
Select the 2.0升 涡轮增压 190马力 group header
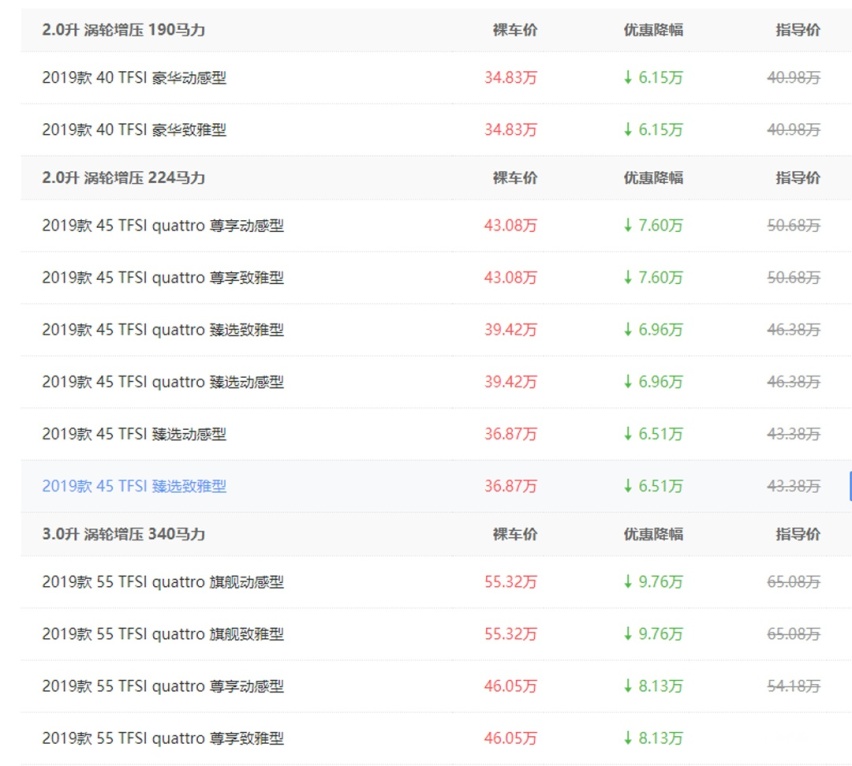point(123,30)
